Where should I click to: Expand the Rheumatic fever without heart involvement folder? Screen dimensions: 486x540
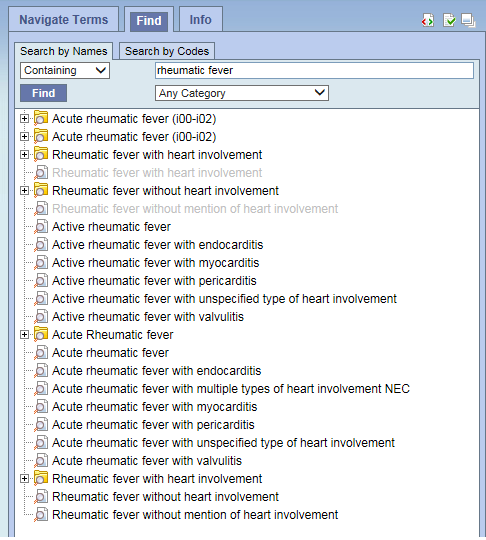point(24,191)
